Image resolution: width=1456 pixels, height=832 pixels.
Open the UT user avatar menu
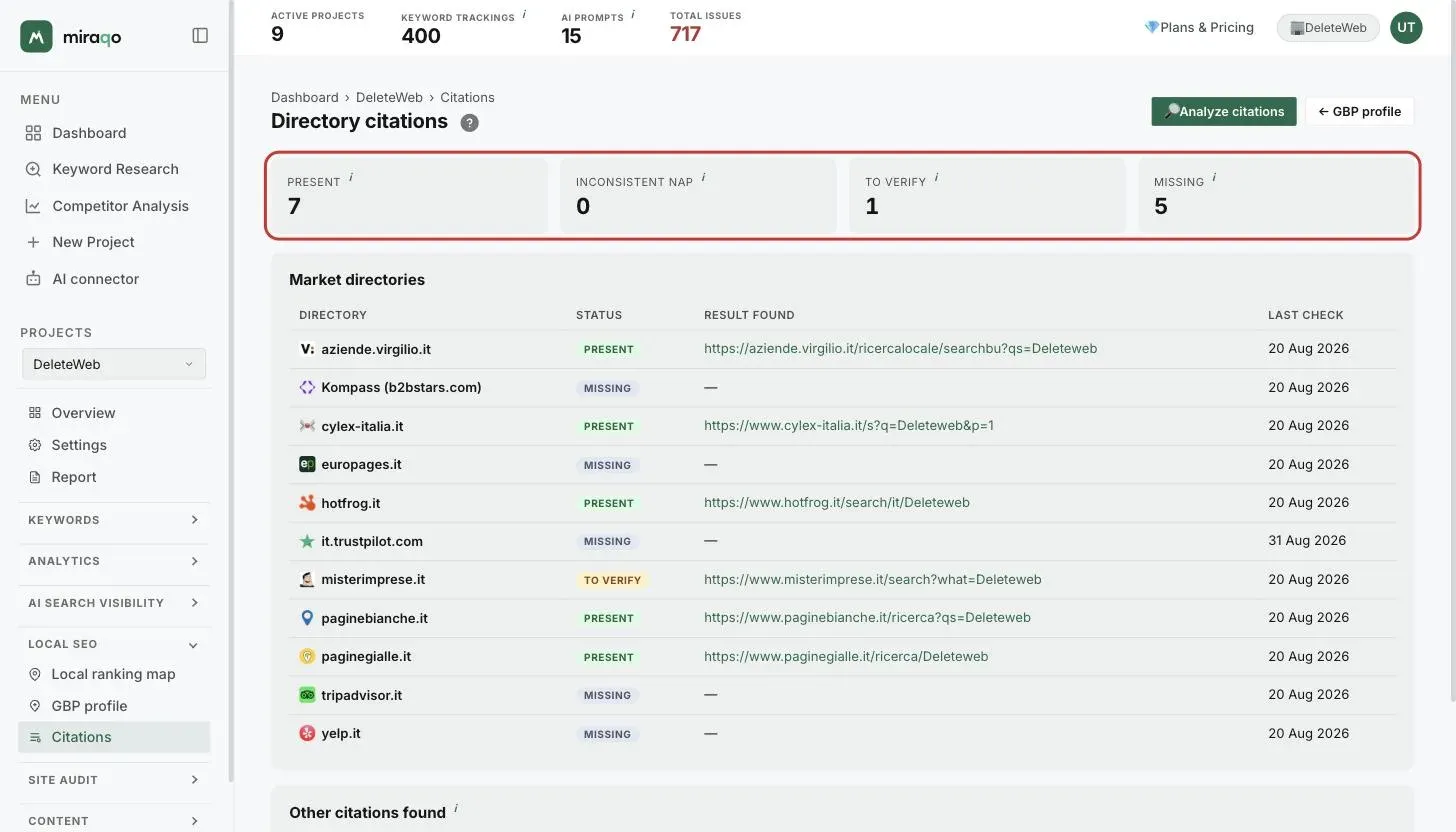(1406, 28)
